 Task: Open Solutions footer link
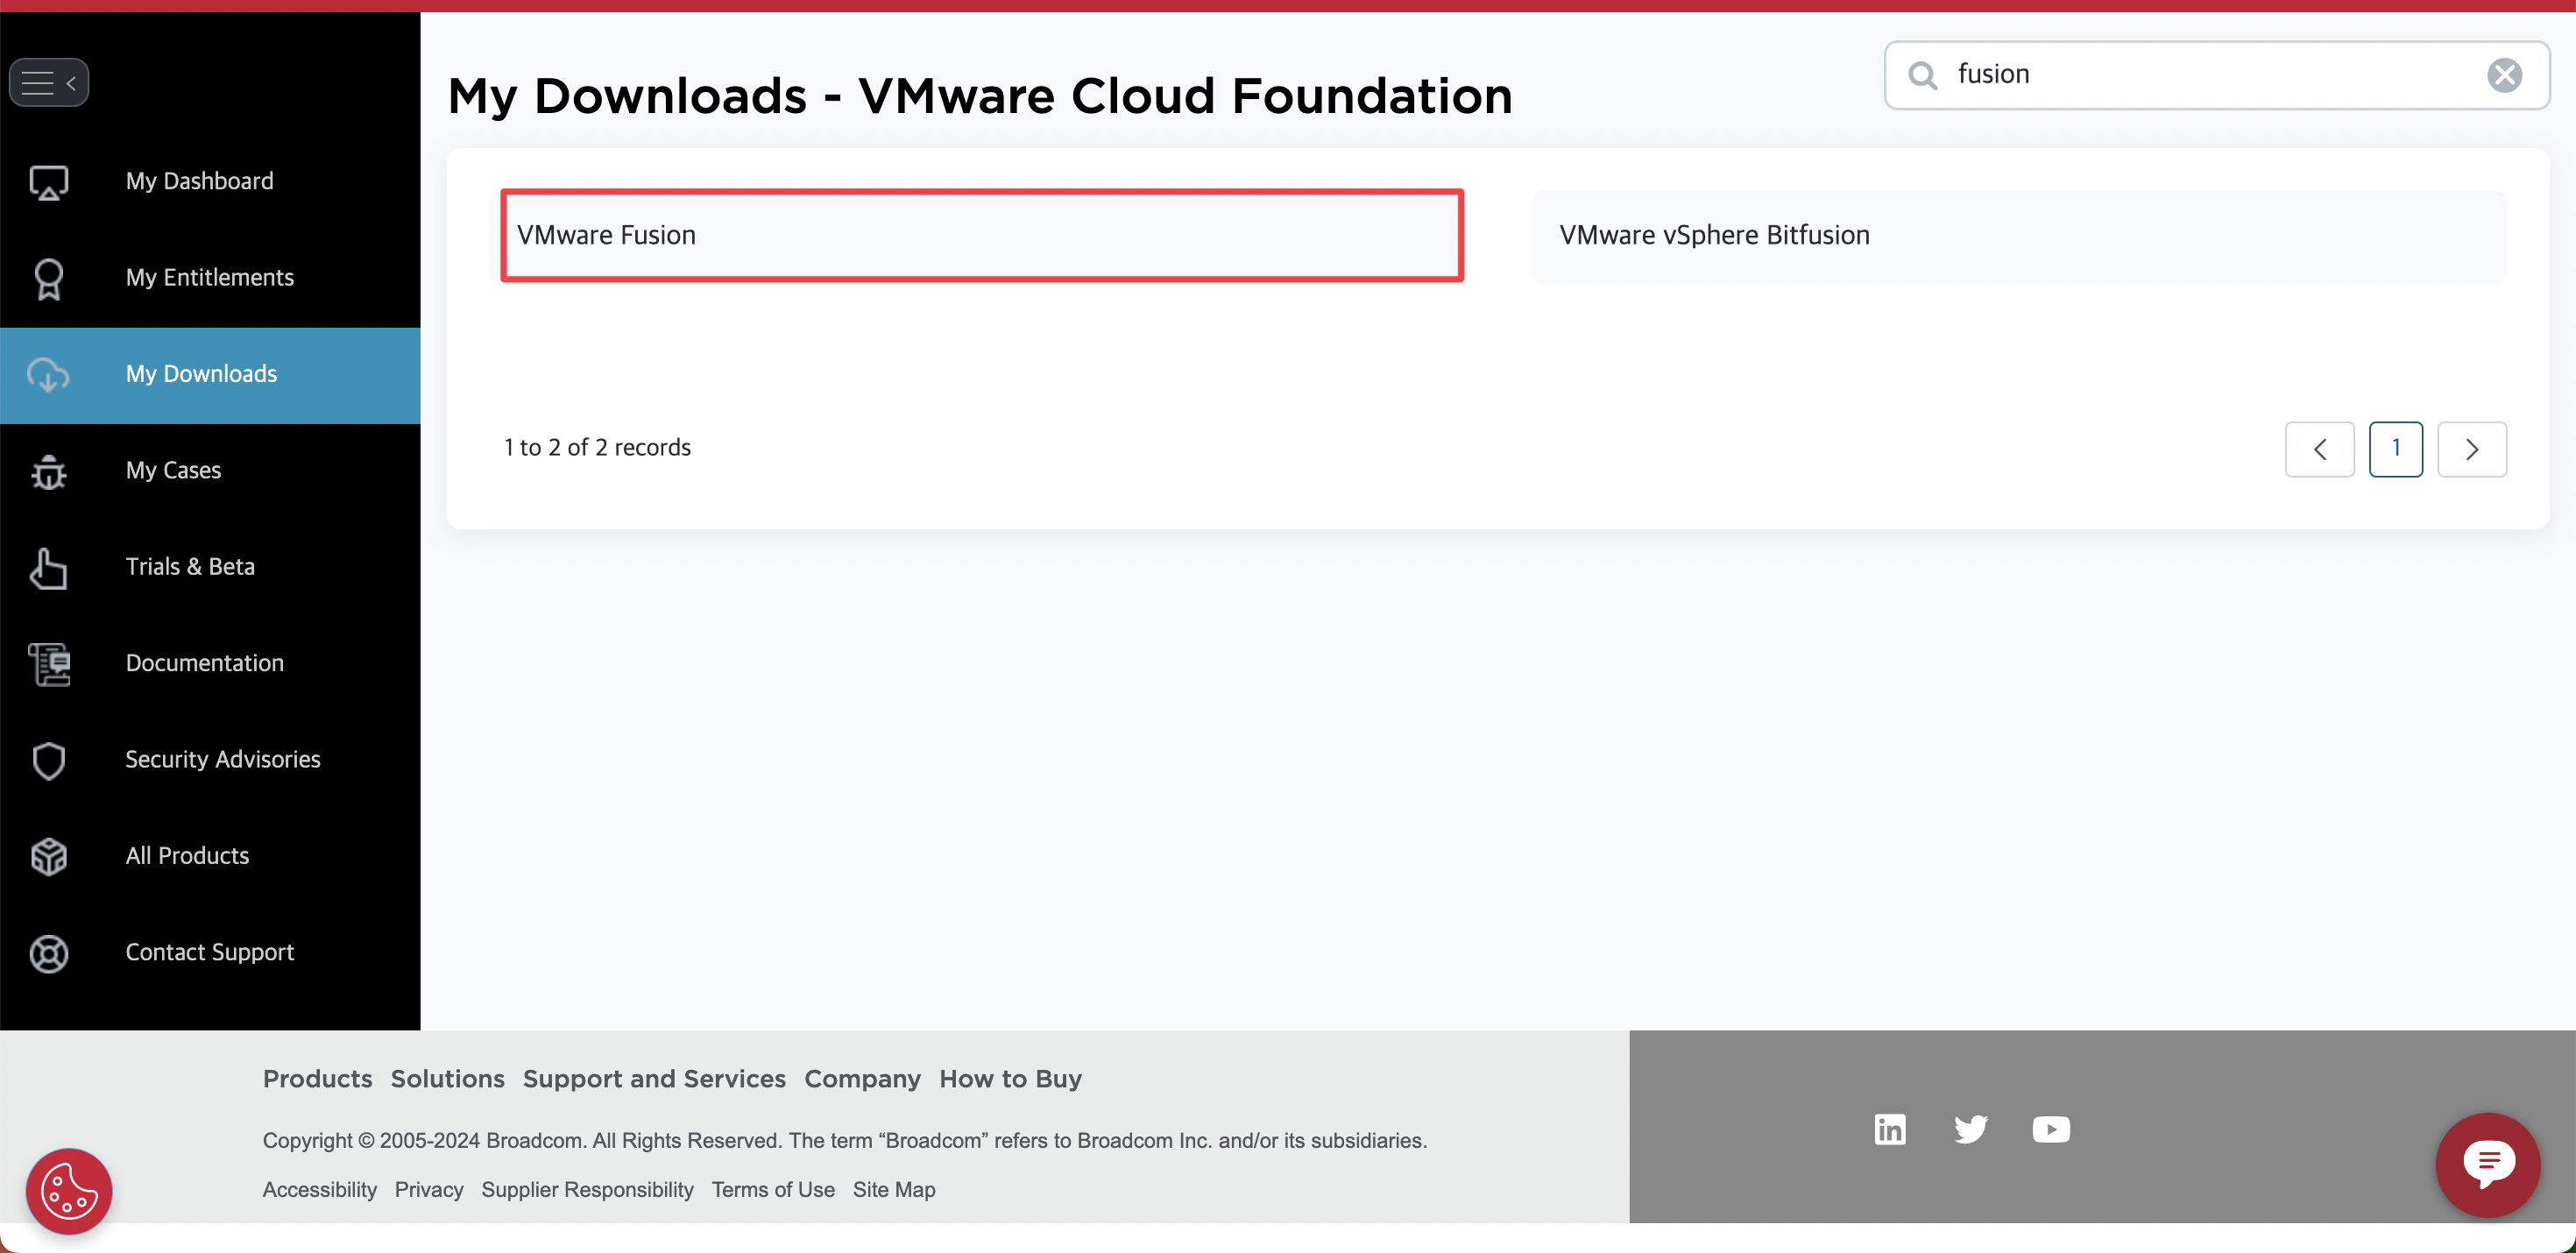[447, 1079]
